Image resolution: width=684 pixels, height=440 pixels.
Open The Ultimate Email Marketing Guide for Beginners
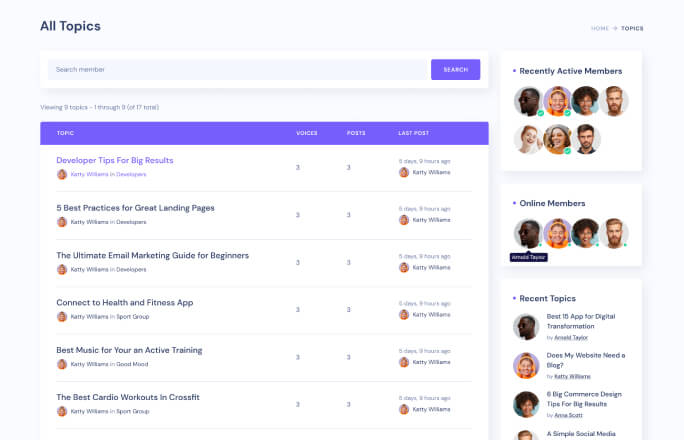tap(152, 255)
